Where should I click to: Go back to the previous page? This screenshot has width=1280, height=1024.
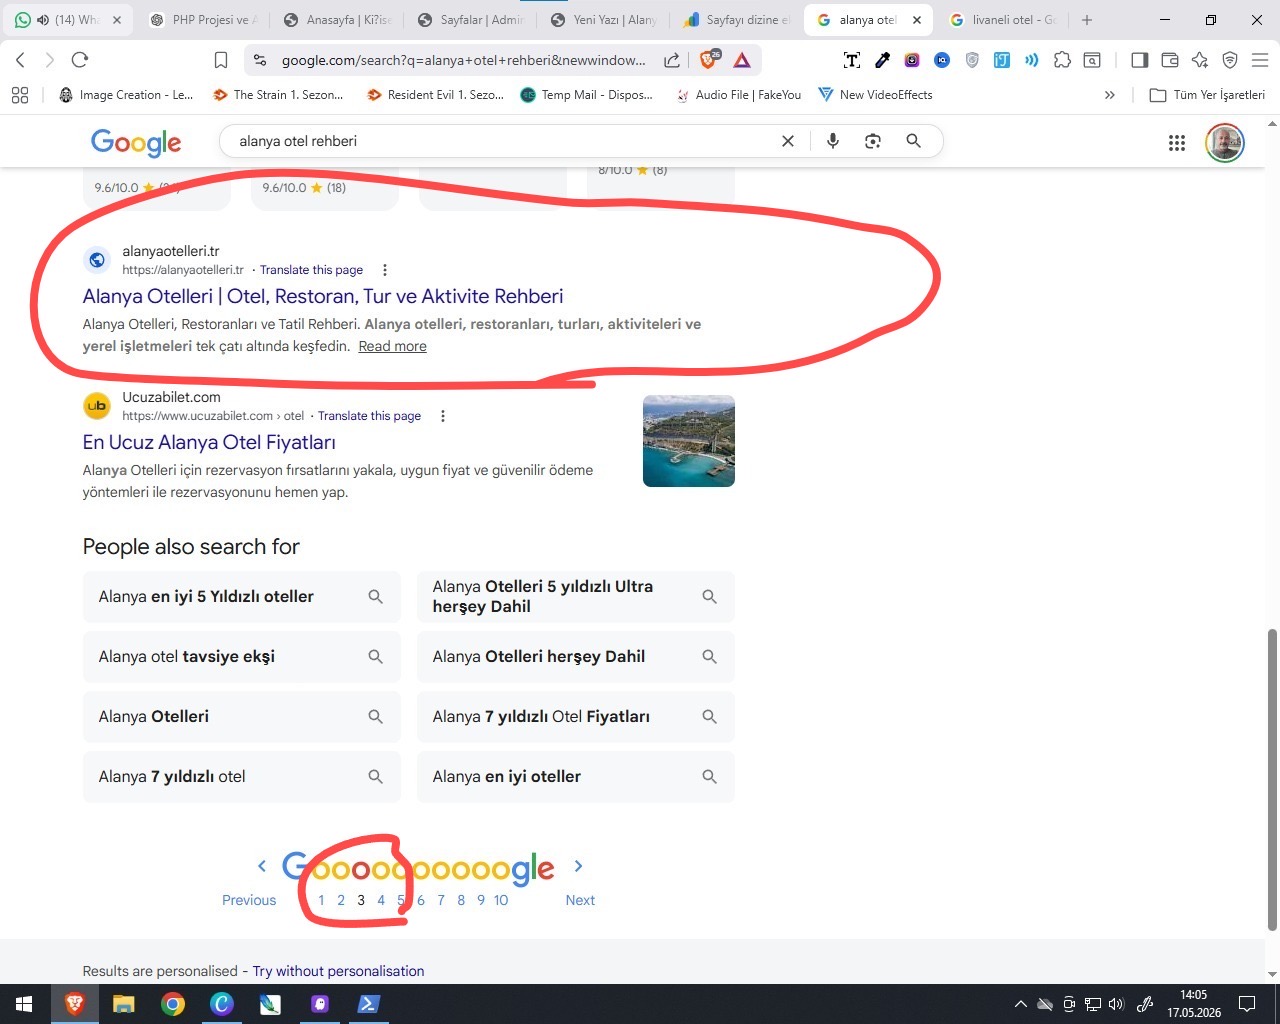[x=21, y=60]
